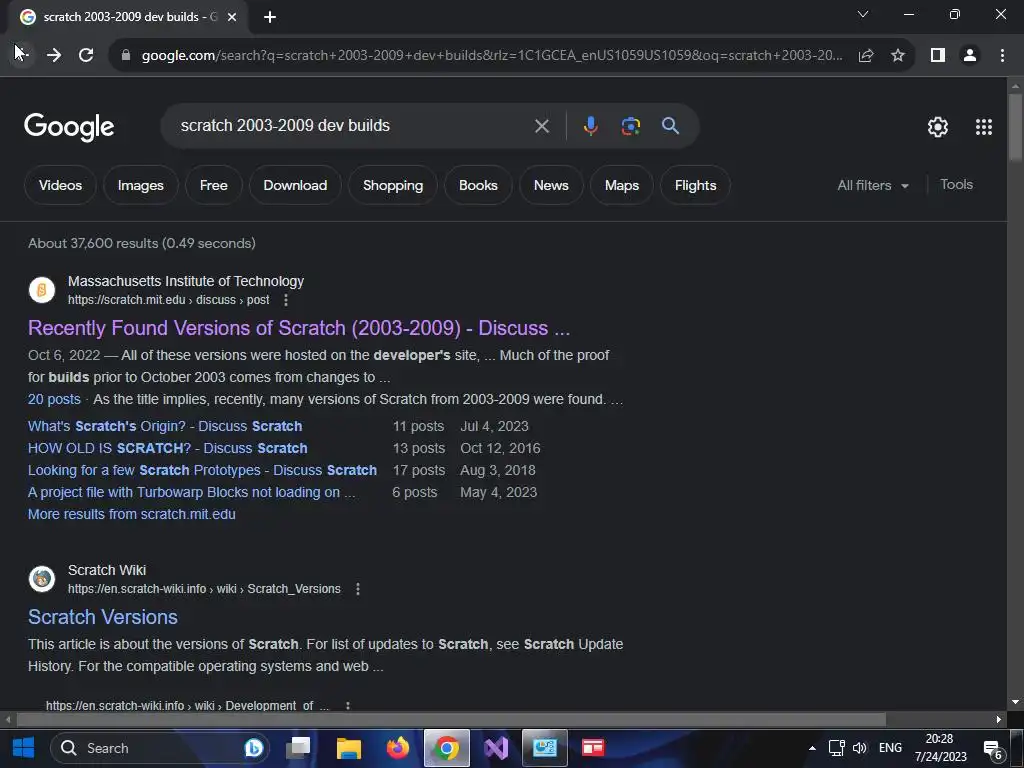The image size is (1024, 768).
Task: Open the network tray icon
Action: 837,748
